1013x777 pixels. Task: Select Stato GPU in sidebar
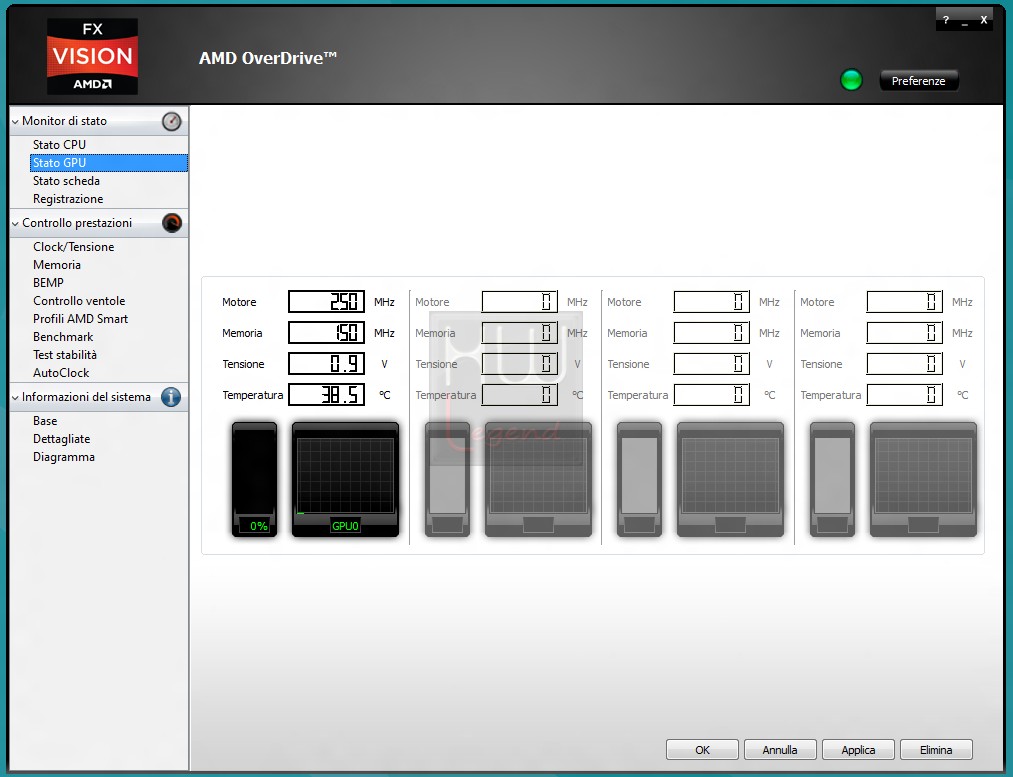[x=109, y=163]
